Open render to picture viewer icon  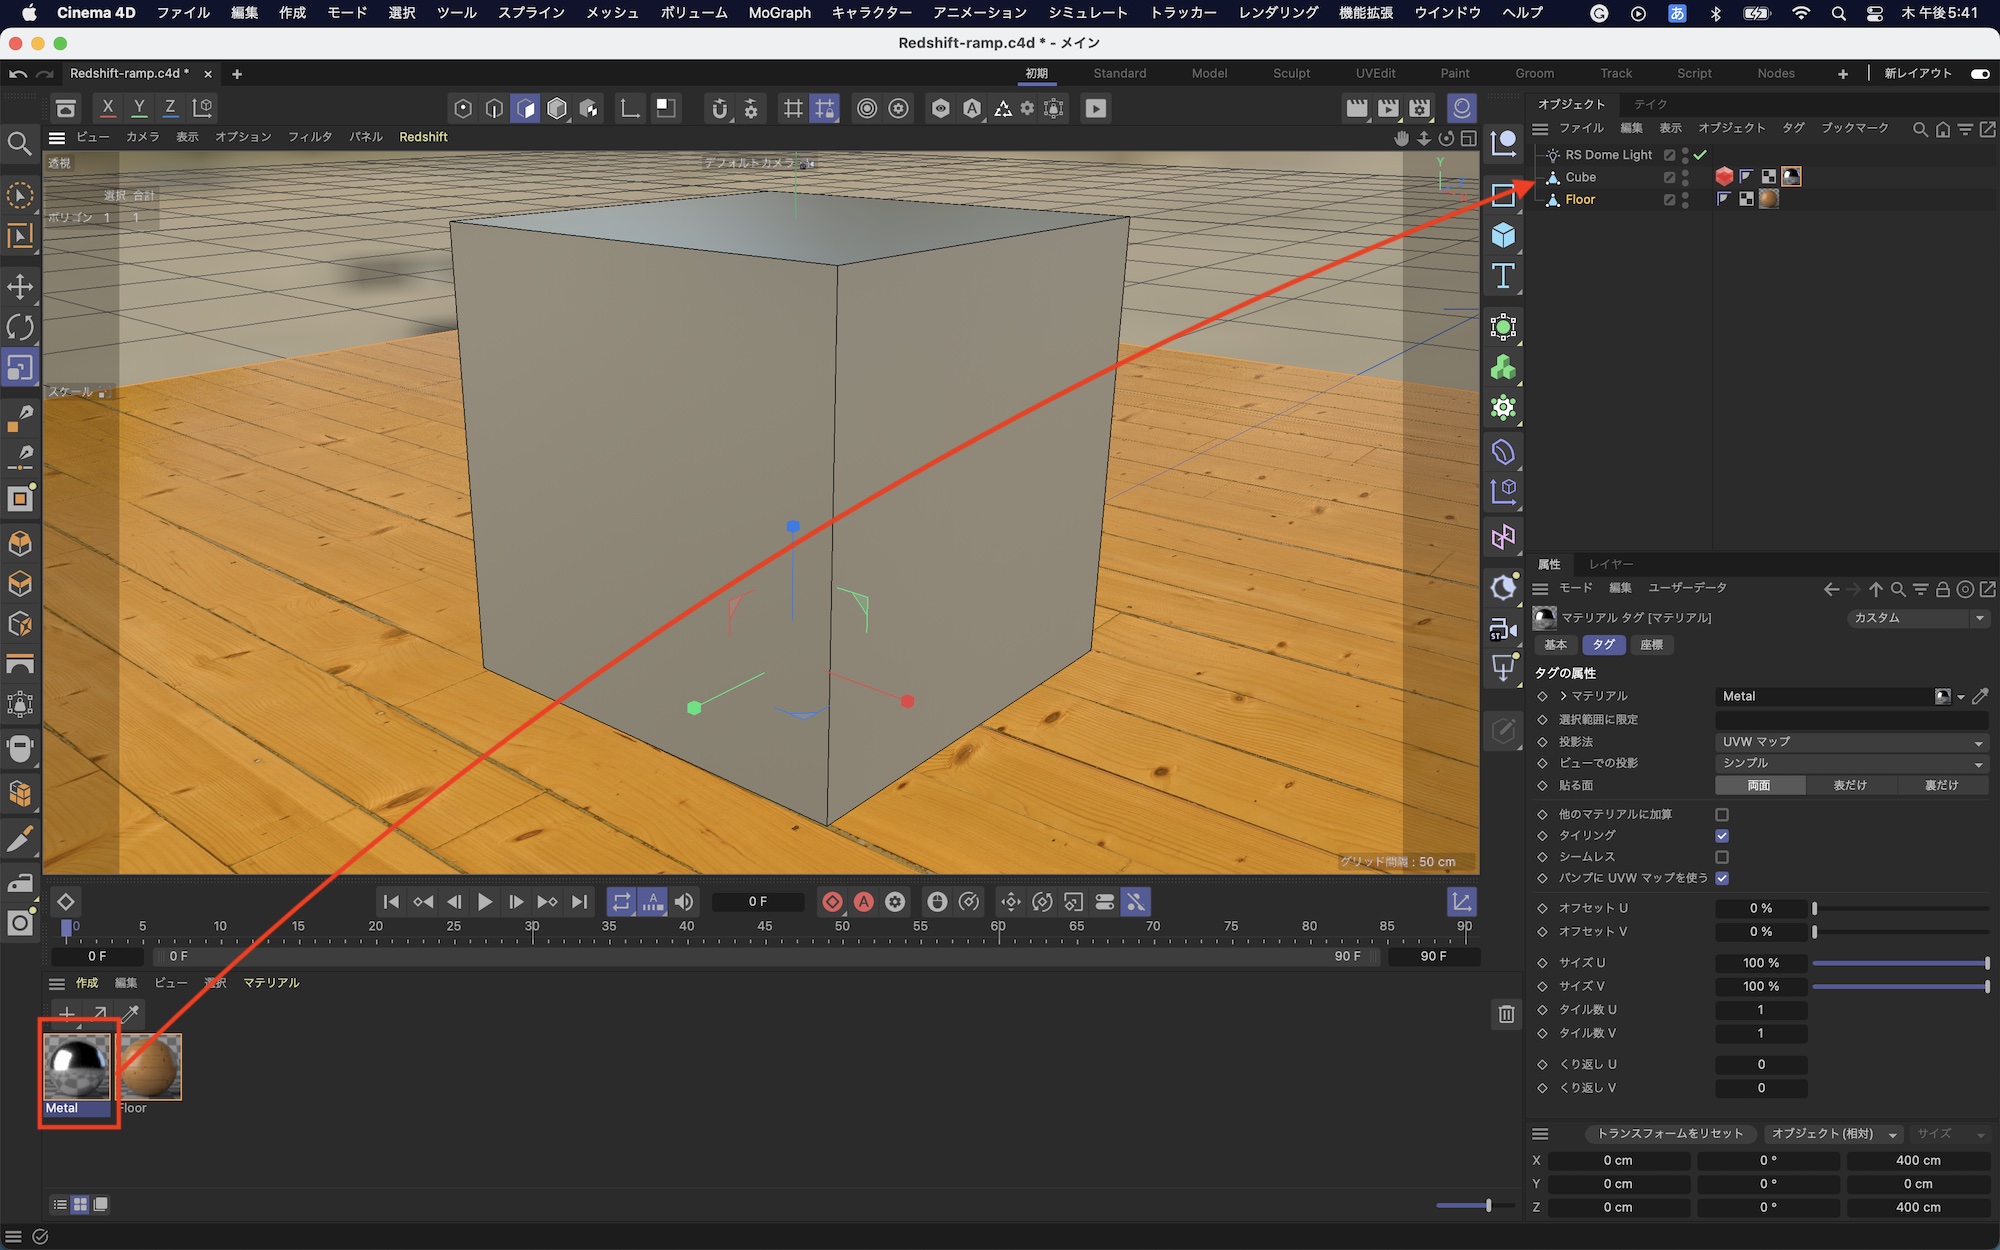(x=1388, y=108)
